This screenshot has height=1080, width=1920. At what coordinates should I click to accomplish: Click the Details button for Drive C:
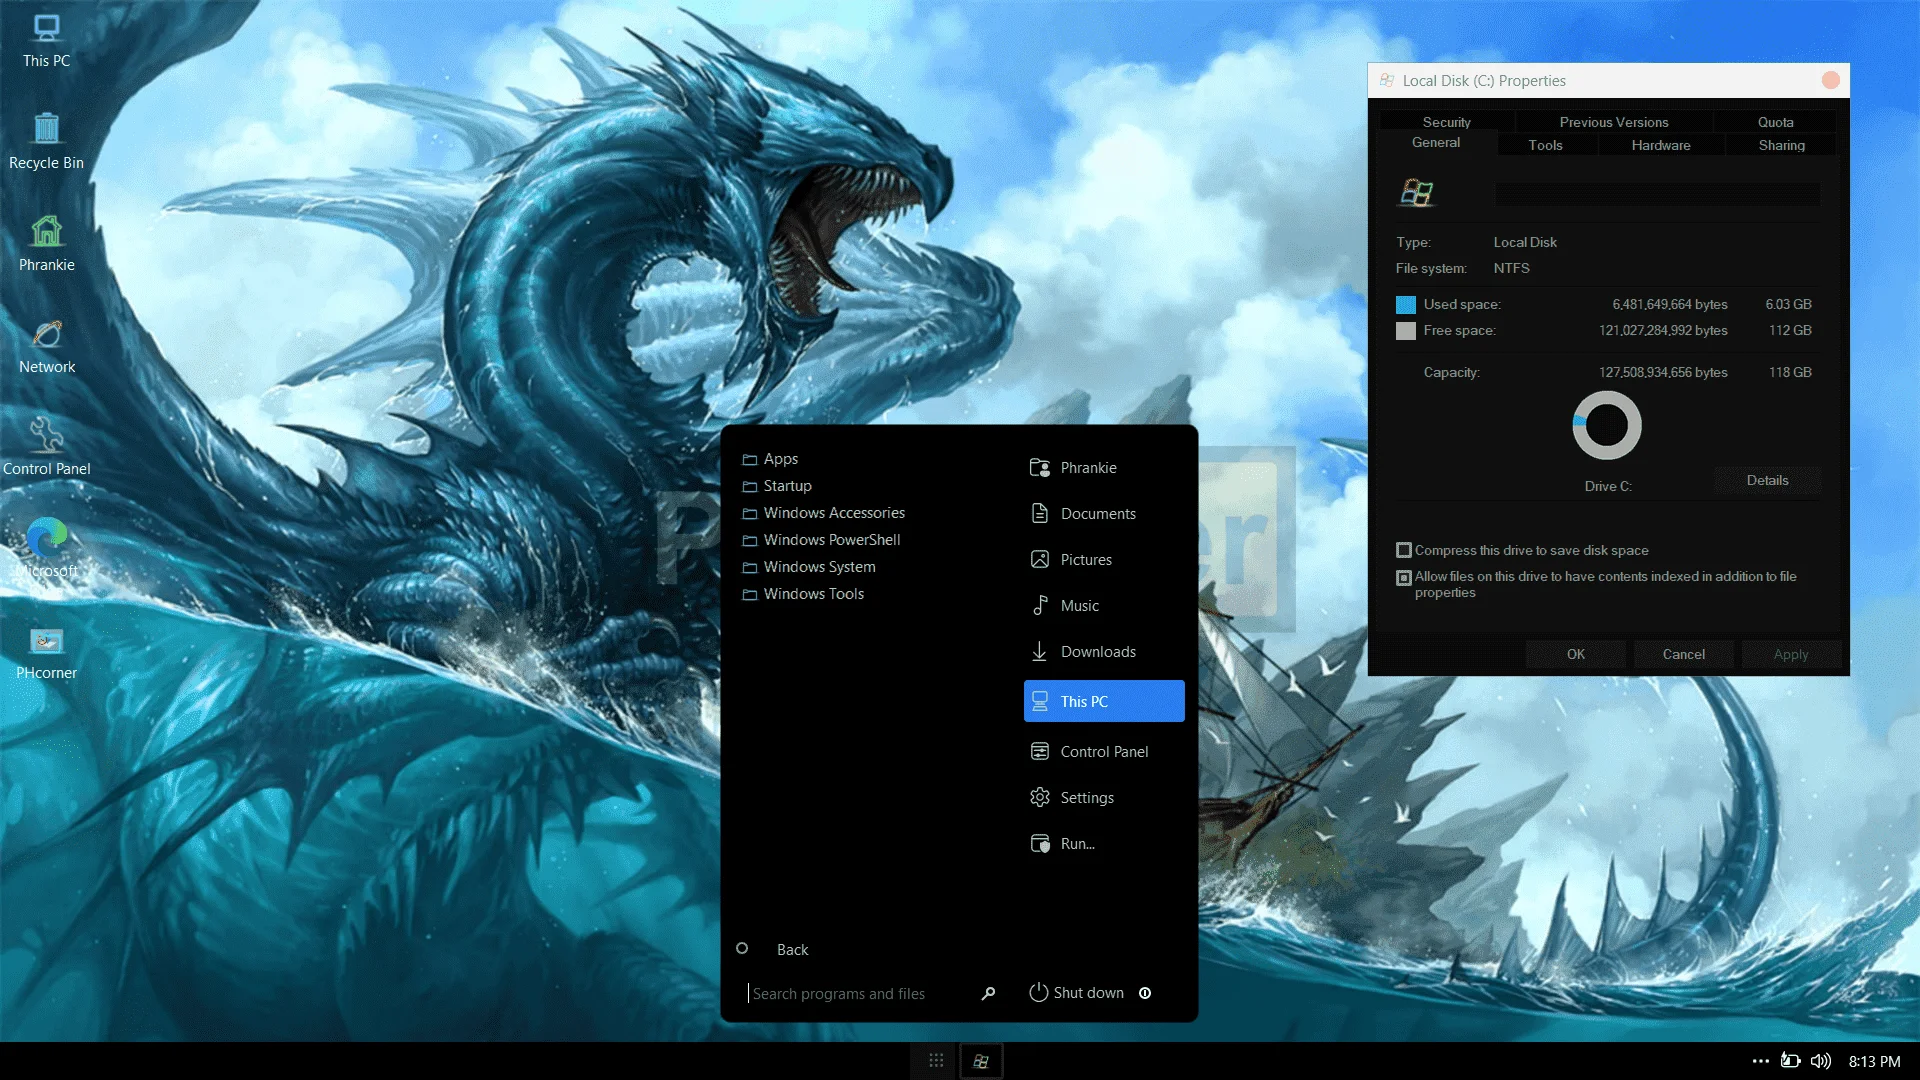(x=1768, y=480)
